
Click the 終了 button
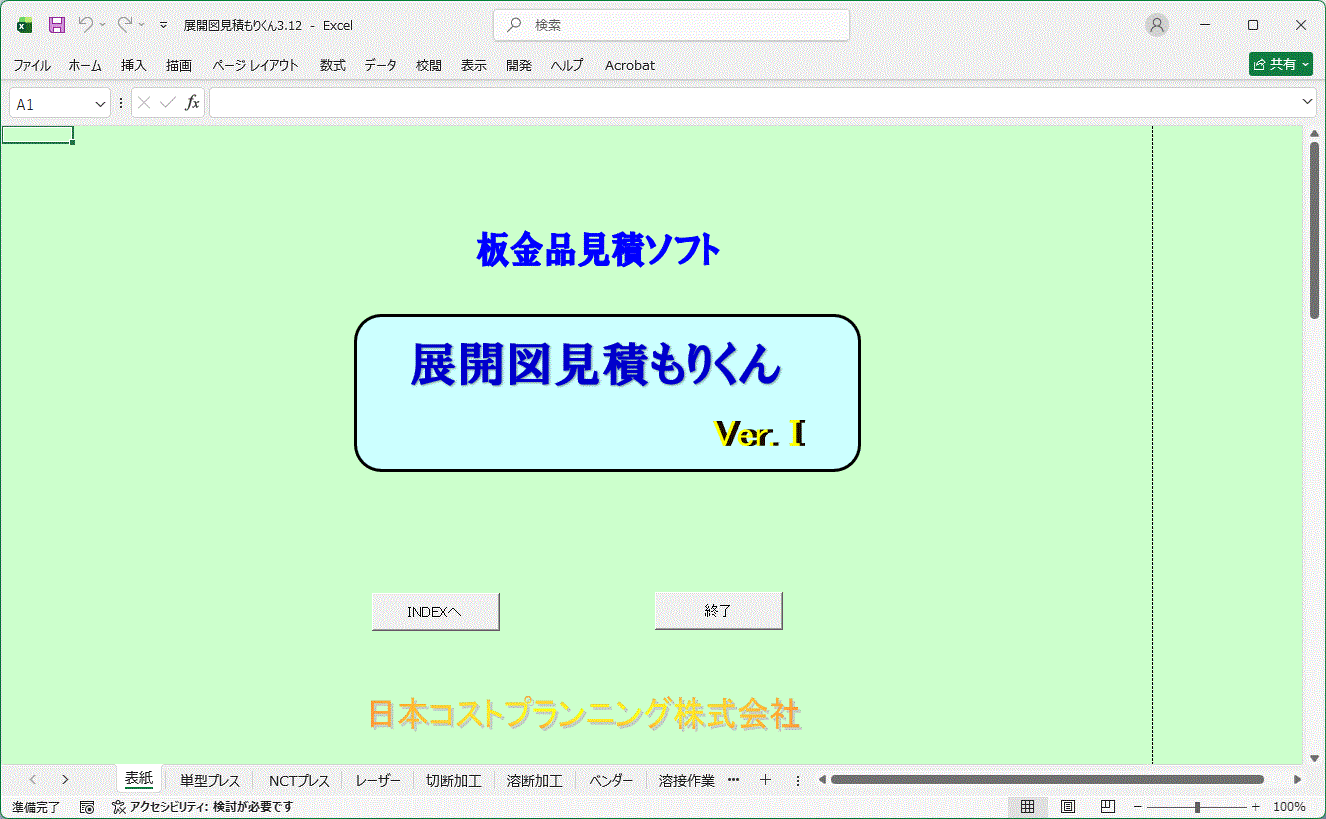point(718,611)
